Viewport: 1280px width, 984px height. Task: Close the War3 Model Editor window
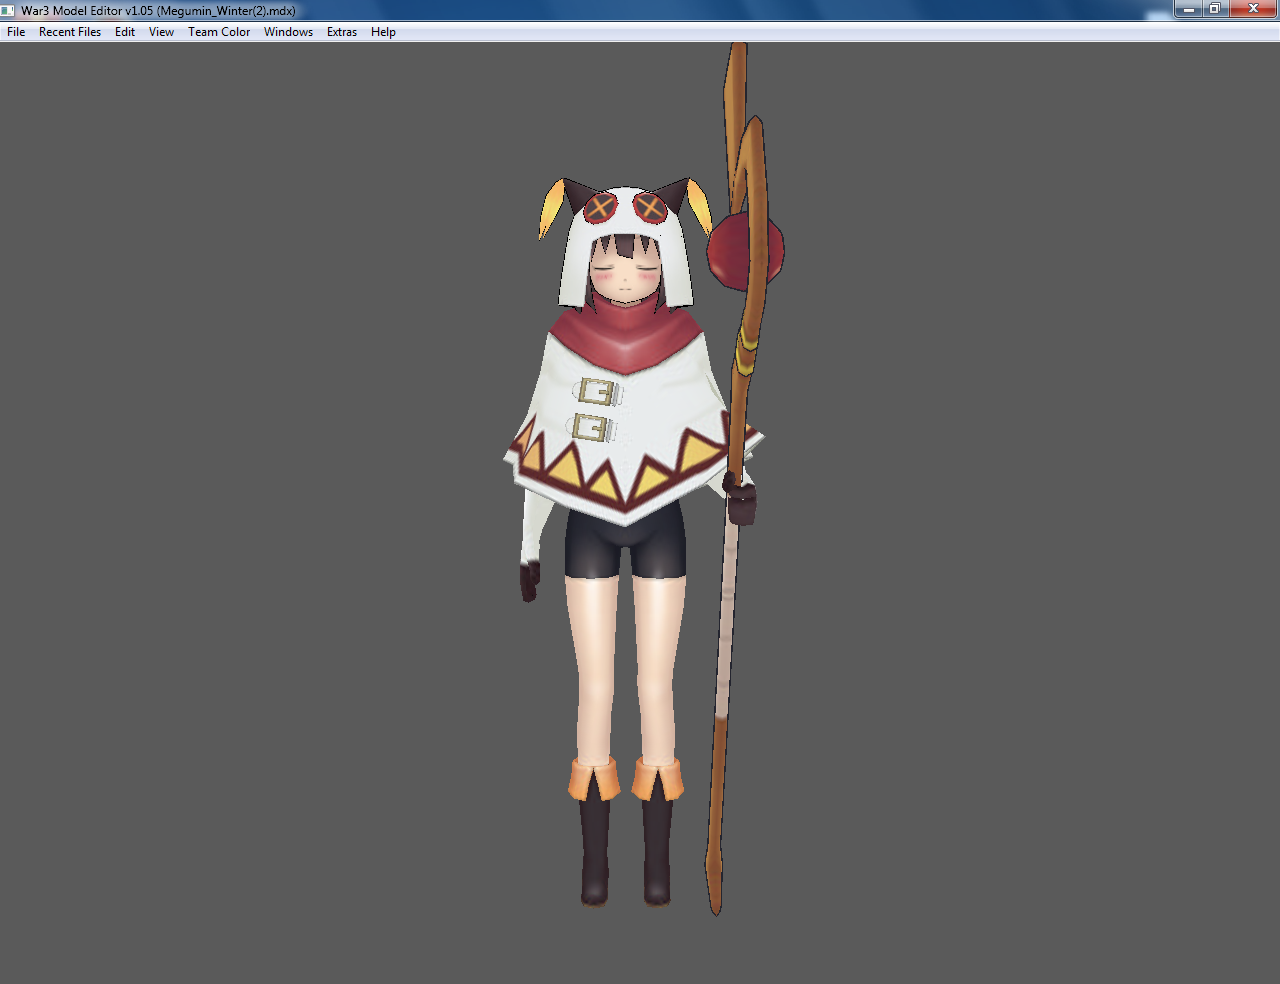tap(1253, 9)
